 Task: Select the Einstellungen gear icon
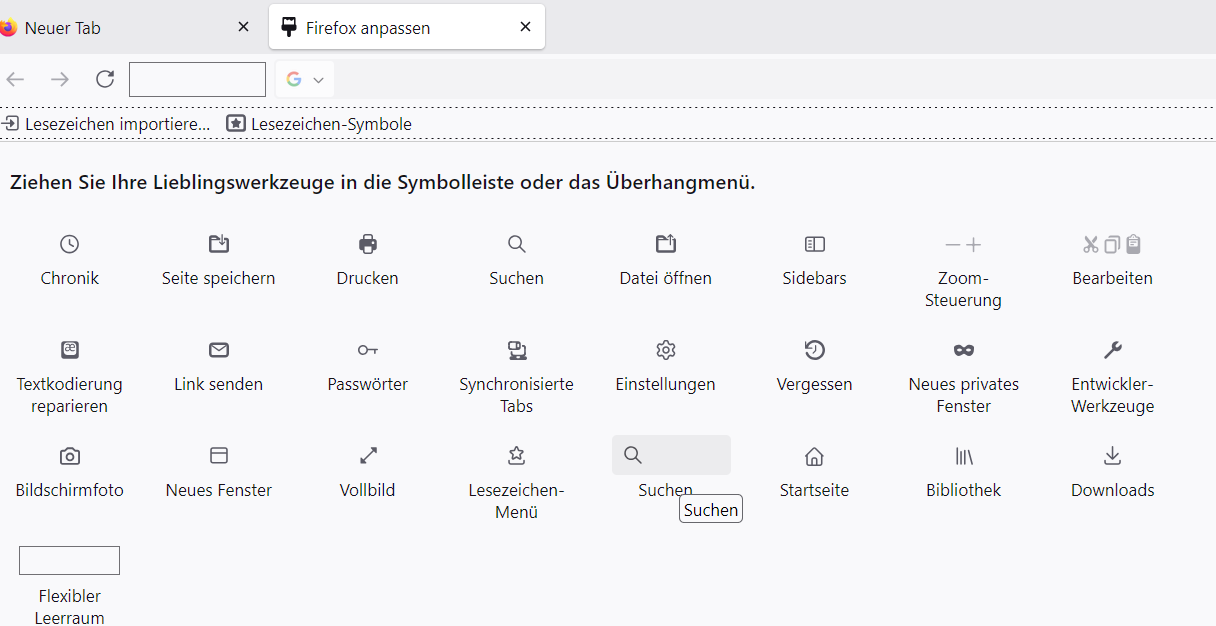[x=666, y=350]
